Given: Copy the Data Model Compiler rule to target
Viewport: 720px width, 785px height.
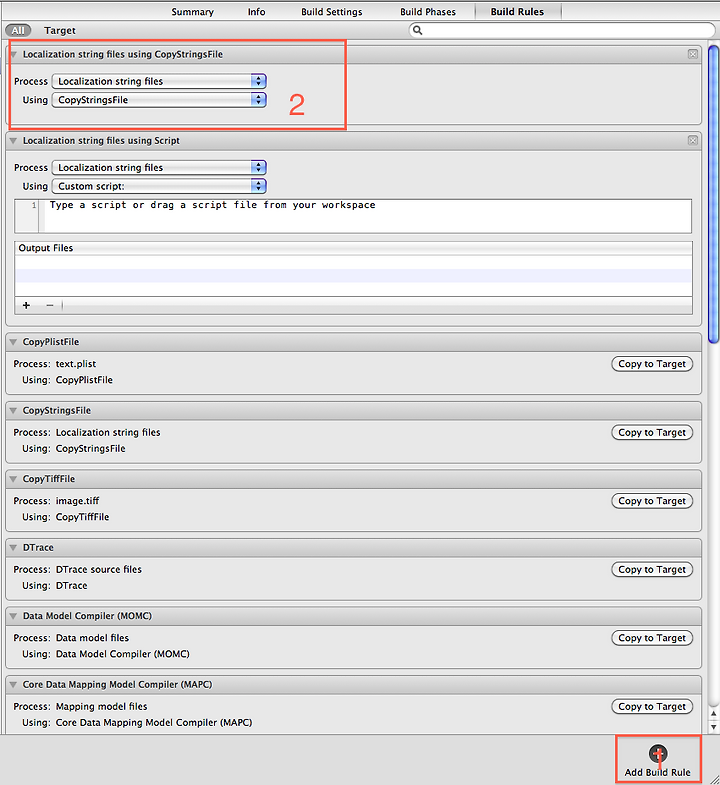Looking at the screenshot, I should click(x=652, y=638).
